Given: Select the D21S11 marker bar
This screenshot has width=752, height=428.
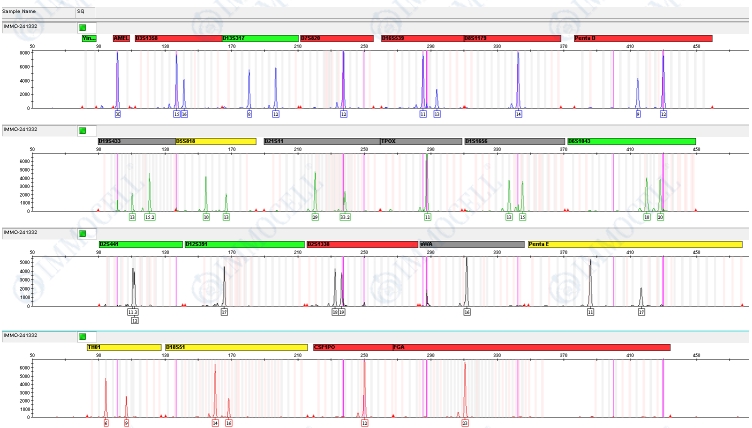Looking at the screenshot, I should [x=322, y=142].
